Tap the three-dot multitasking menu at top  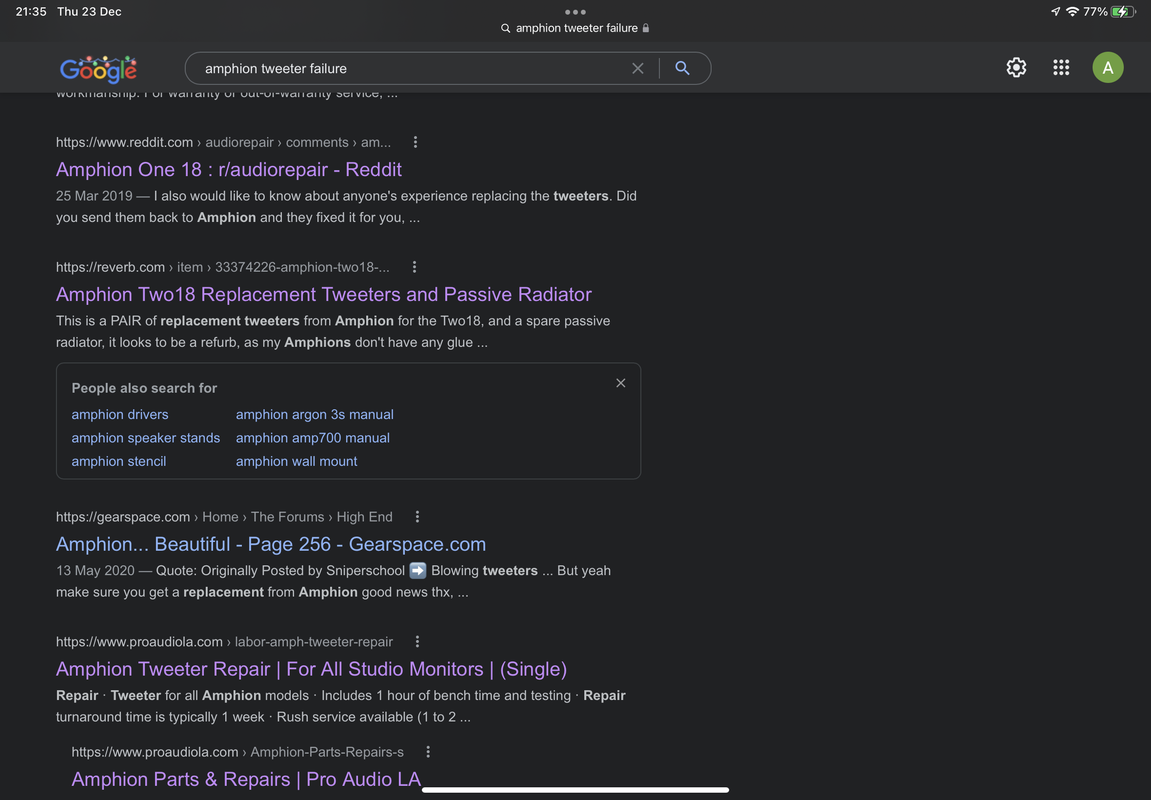[576, 12]
